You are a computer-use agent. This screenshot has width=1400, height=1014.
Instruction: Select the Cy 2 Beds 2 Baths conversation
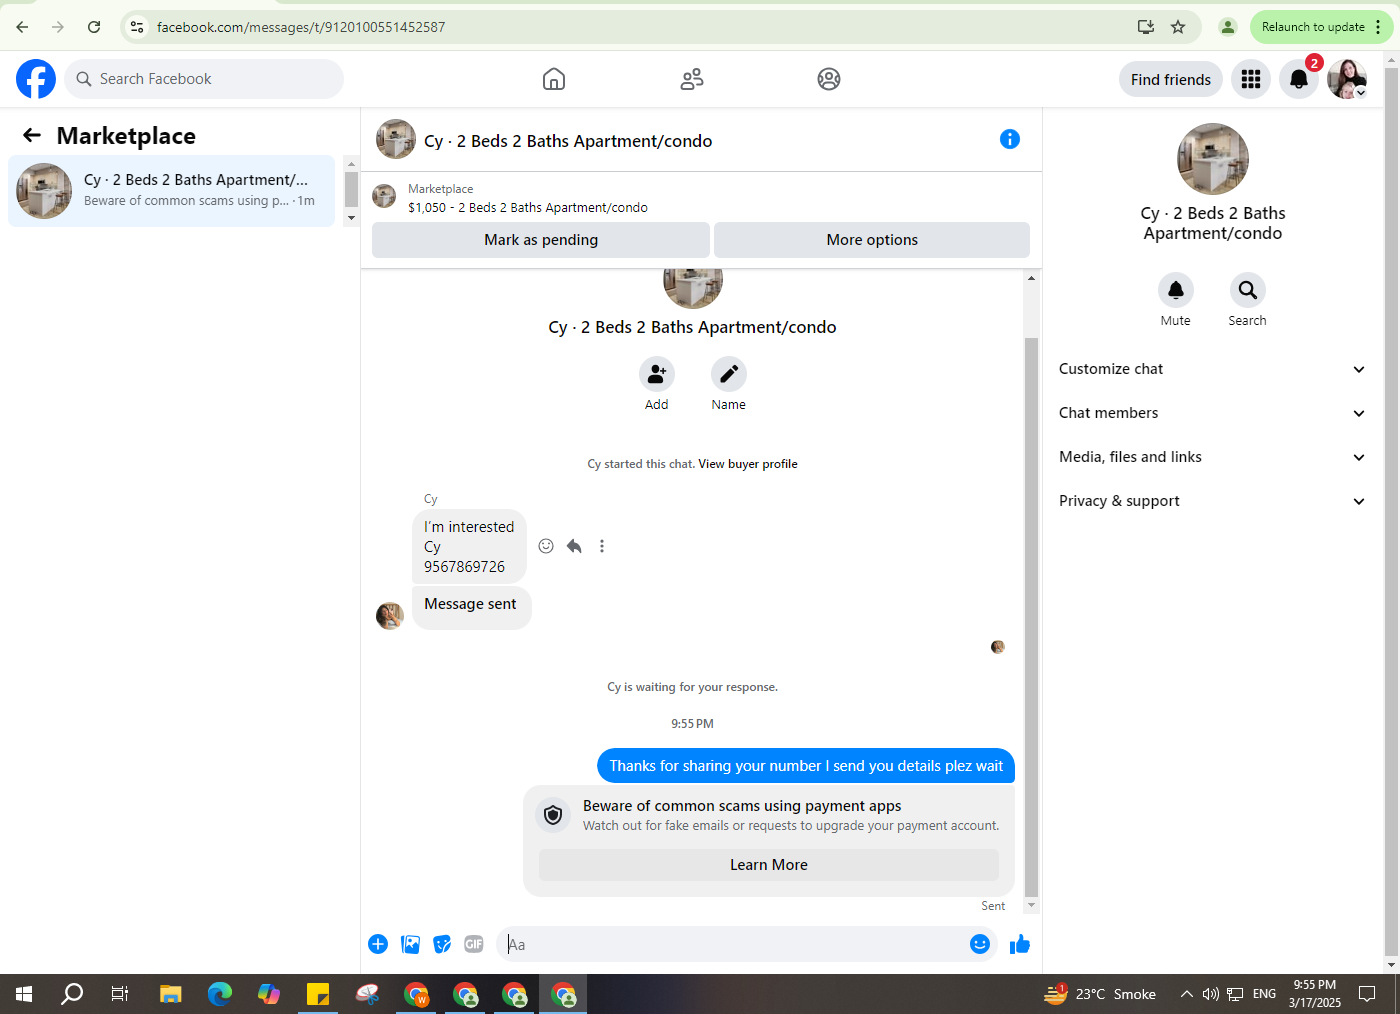click(x=172, y=191)
